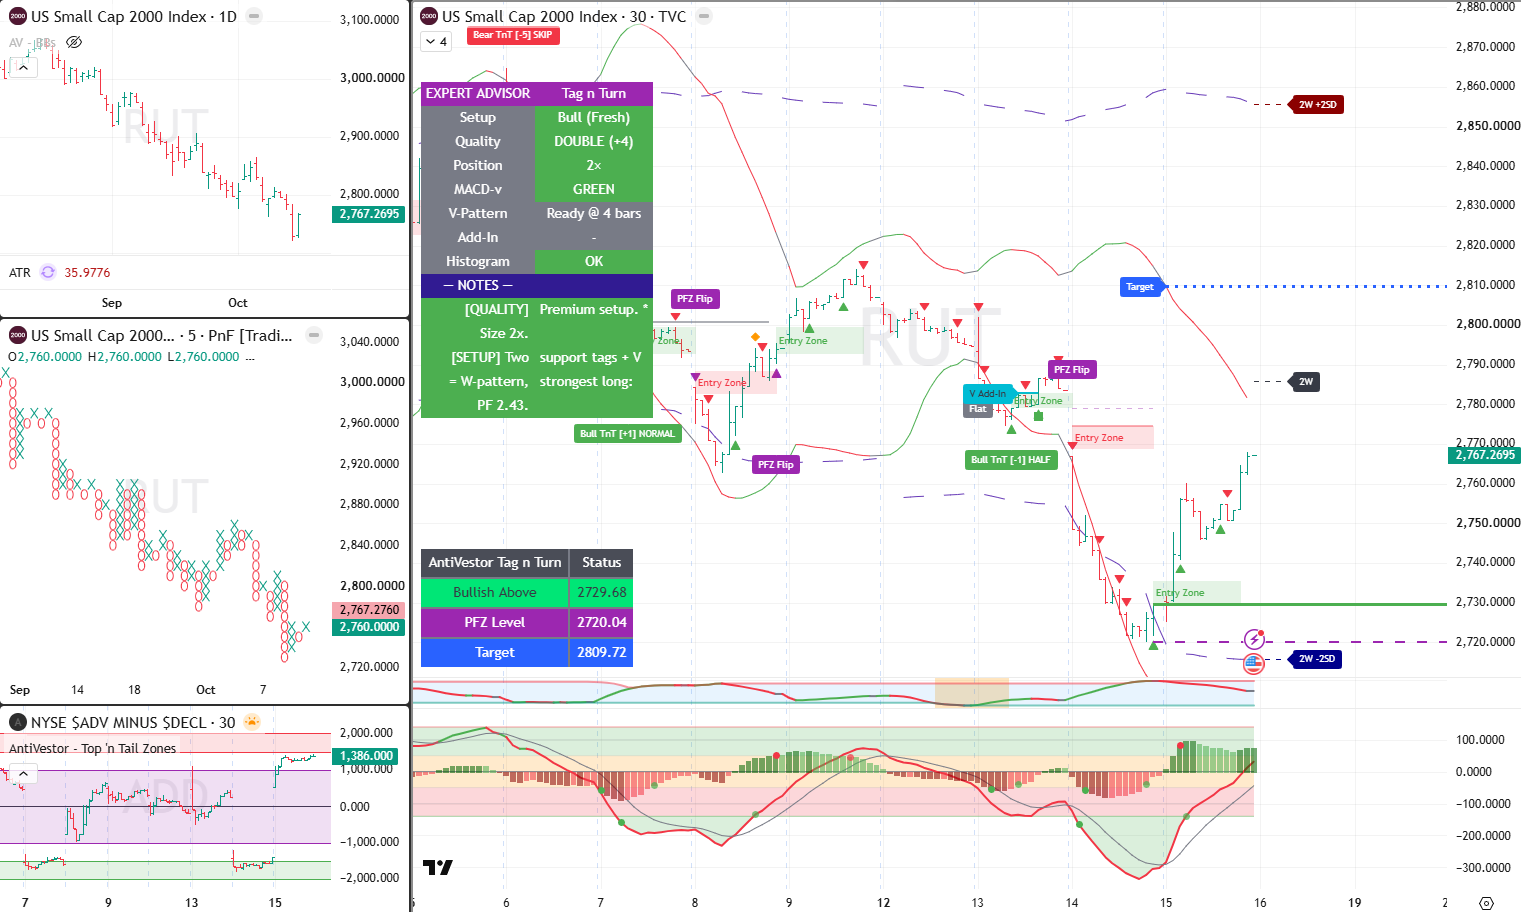This screenshot has height=912, width=1521.
Task: Select the V Add-In label
Action: [988, 394]
